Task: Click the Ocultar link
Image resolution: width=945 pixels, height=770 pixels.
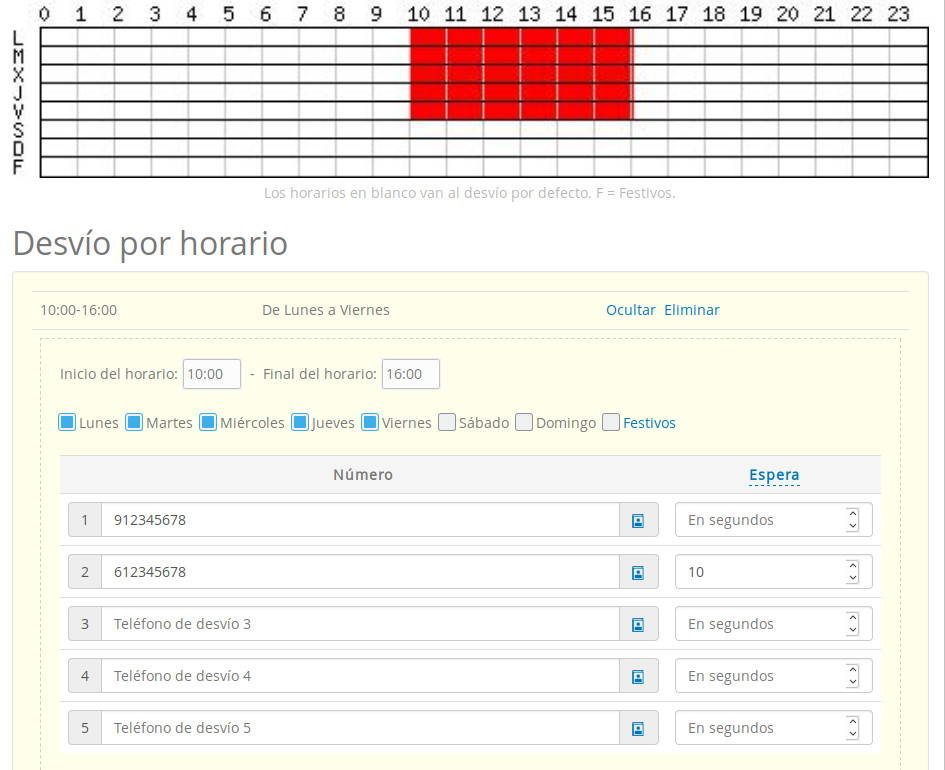Action: pyautogui.click(x=630, y=309)
